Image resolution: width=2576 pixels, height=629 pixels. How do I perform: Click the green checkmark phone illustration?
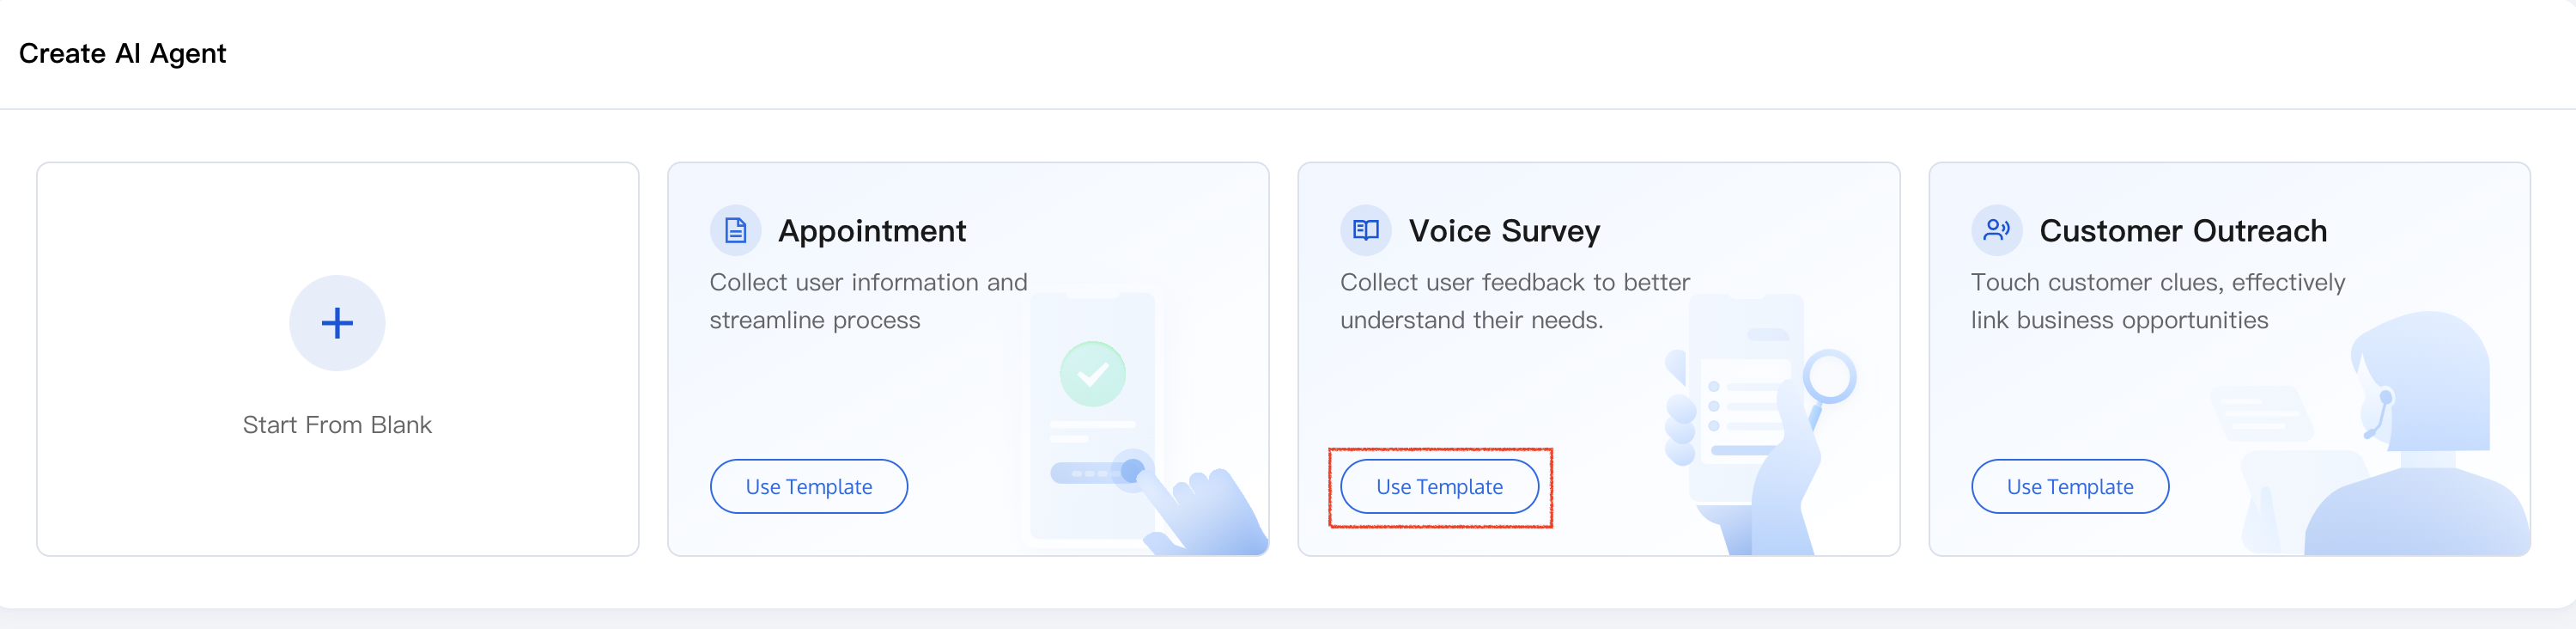tap(1092, 374)
